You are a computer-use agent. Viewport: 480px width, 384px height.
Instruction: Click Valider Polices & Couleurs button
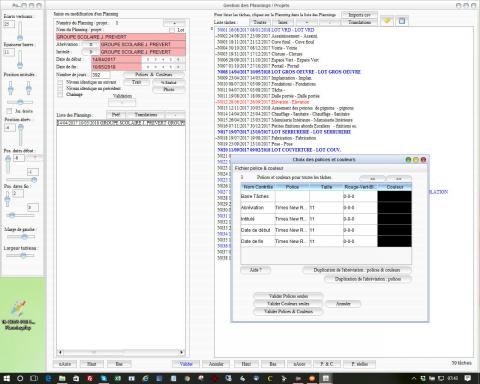pos(288,311)
